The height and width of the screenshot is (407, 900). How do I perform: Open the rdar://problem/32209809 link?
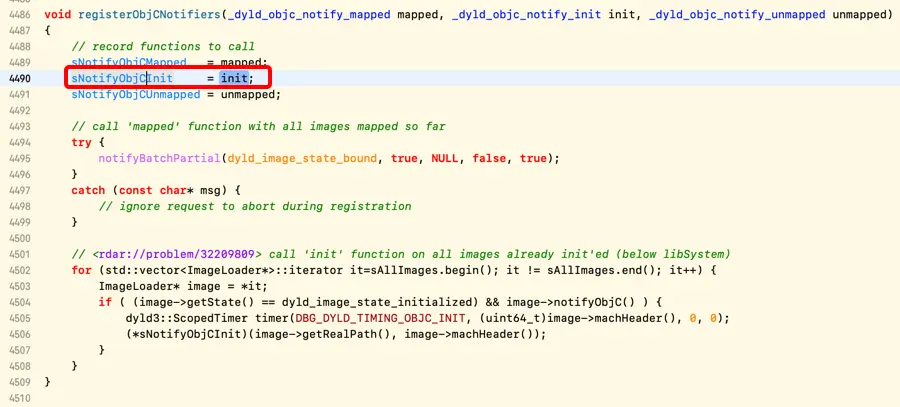[x=177, y=254]
